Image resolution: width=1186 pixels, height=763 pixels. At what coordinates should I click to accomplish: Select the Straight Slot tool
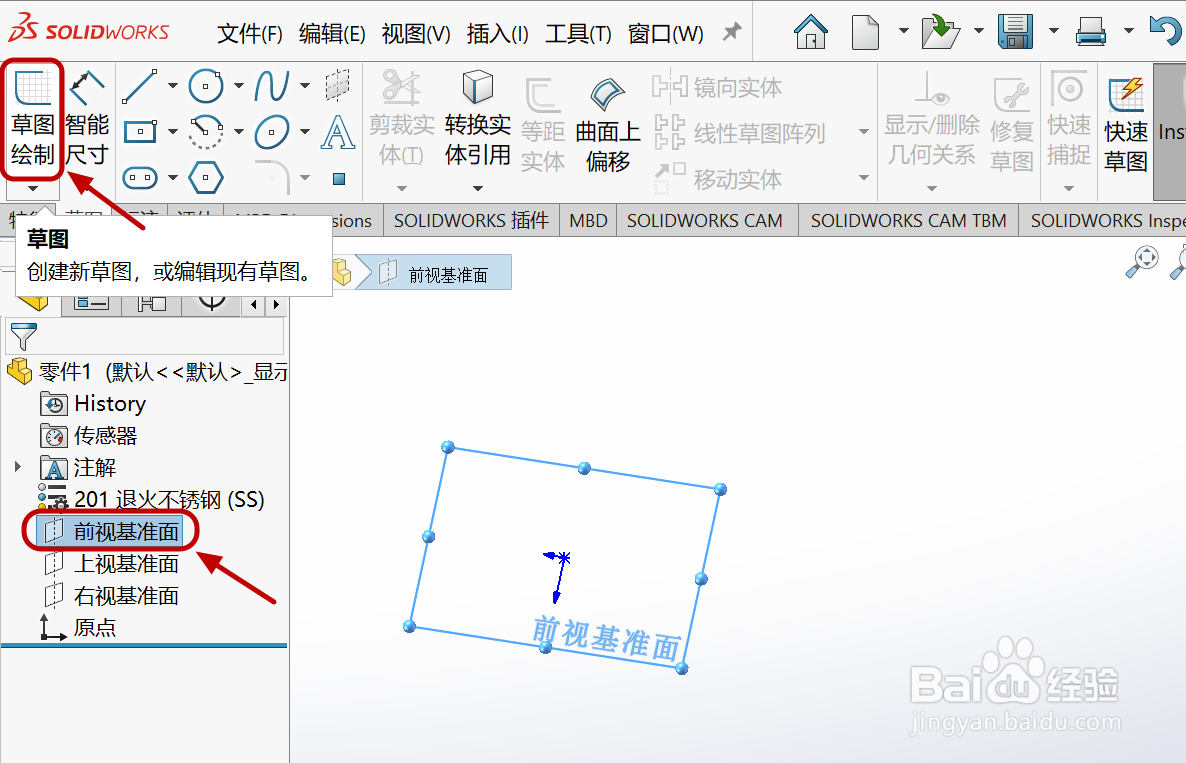(140, 178)
